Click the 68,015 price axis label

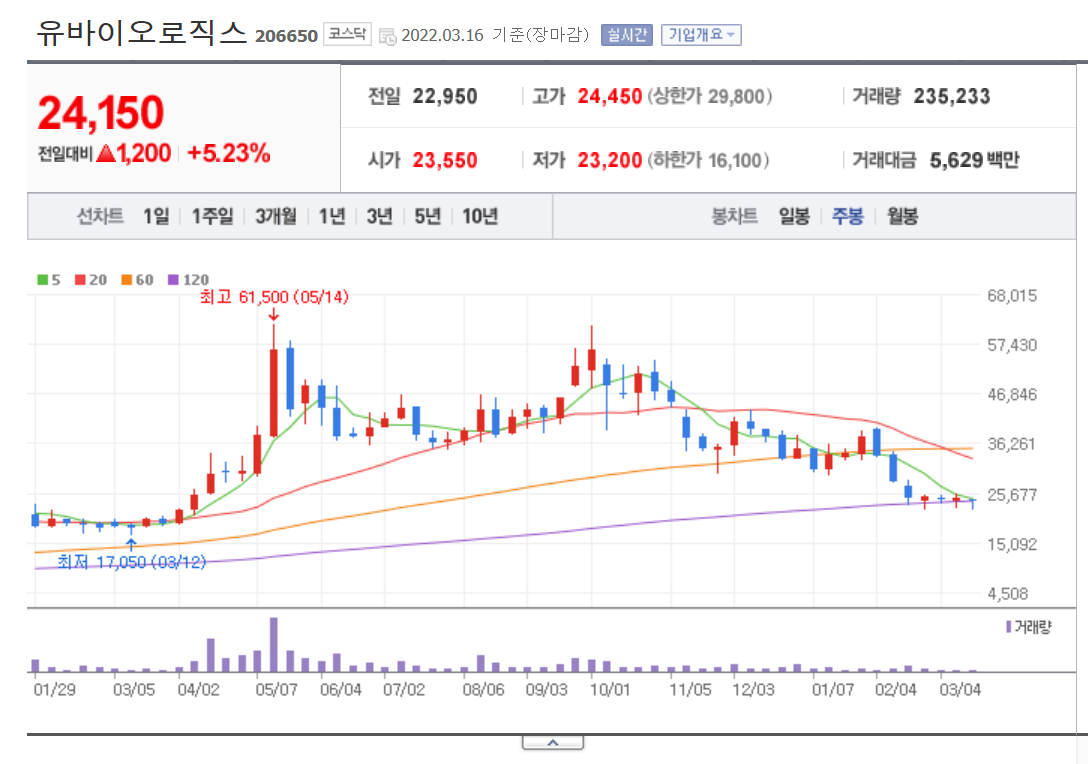1012,296
